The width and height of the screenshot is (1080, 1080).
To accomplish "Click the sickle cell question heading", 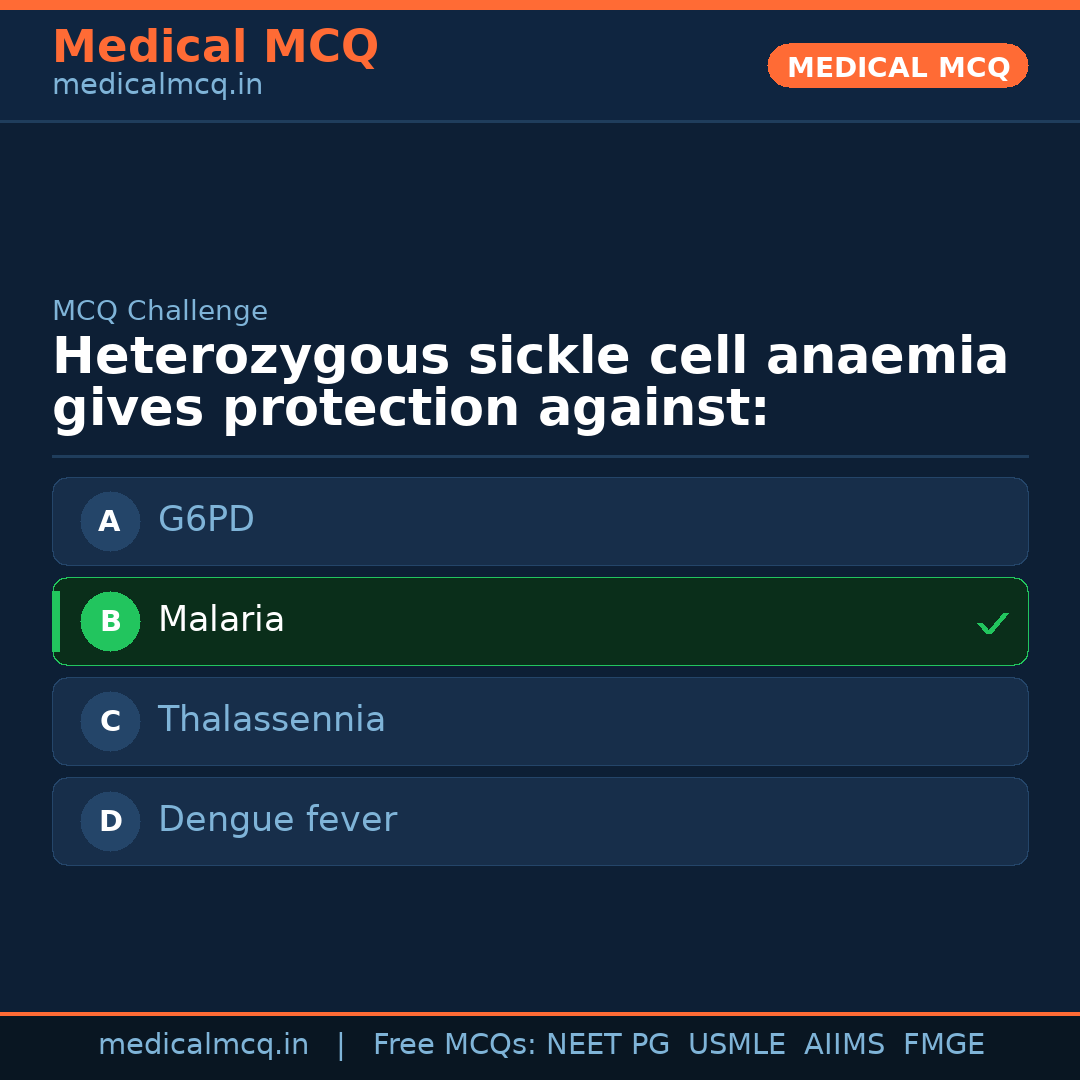I will tap(530, 383).
